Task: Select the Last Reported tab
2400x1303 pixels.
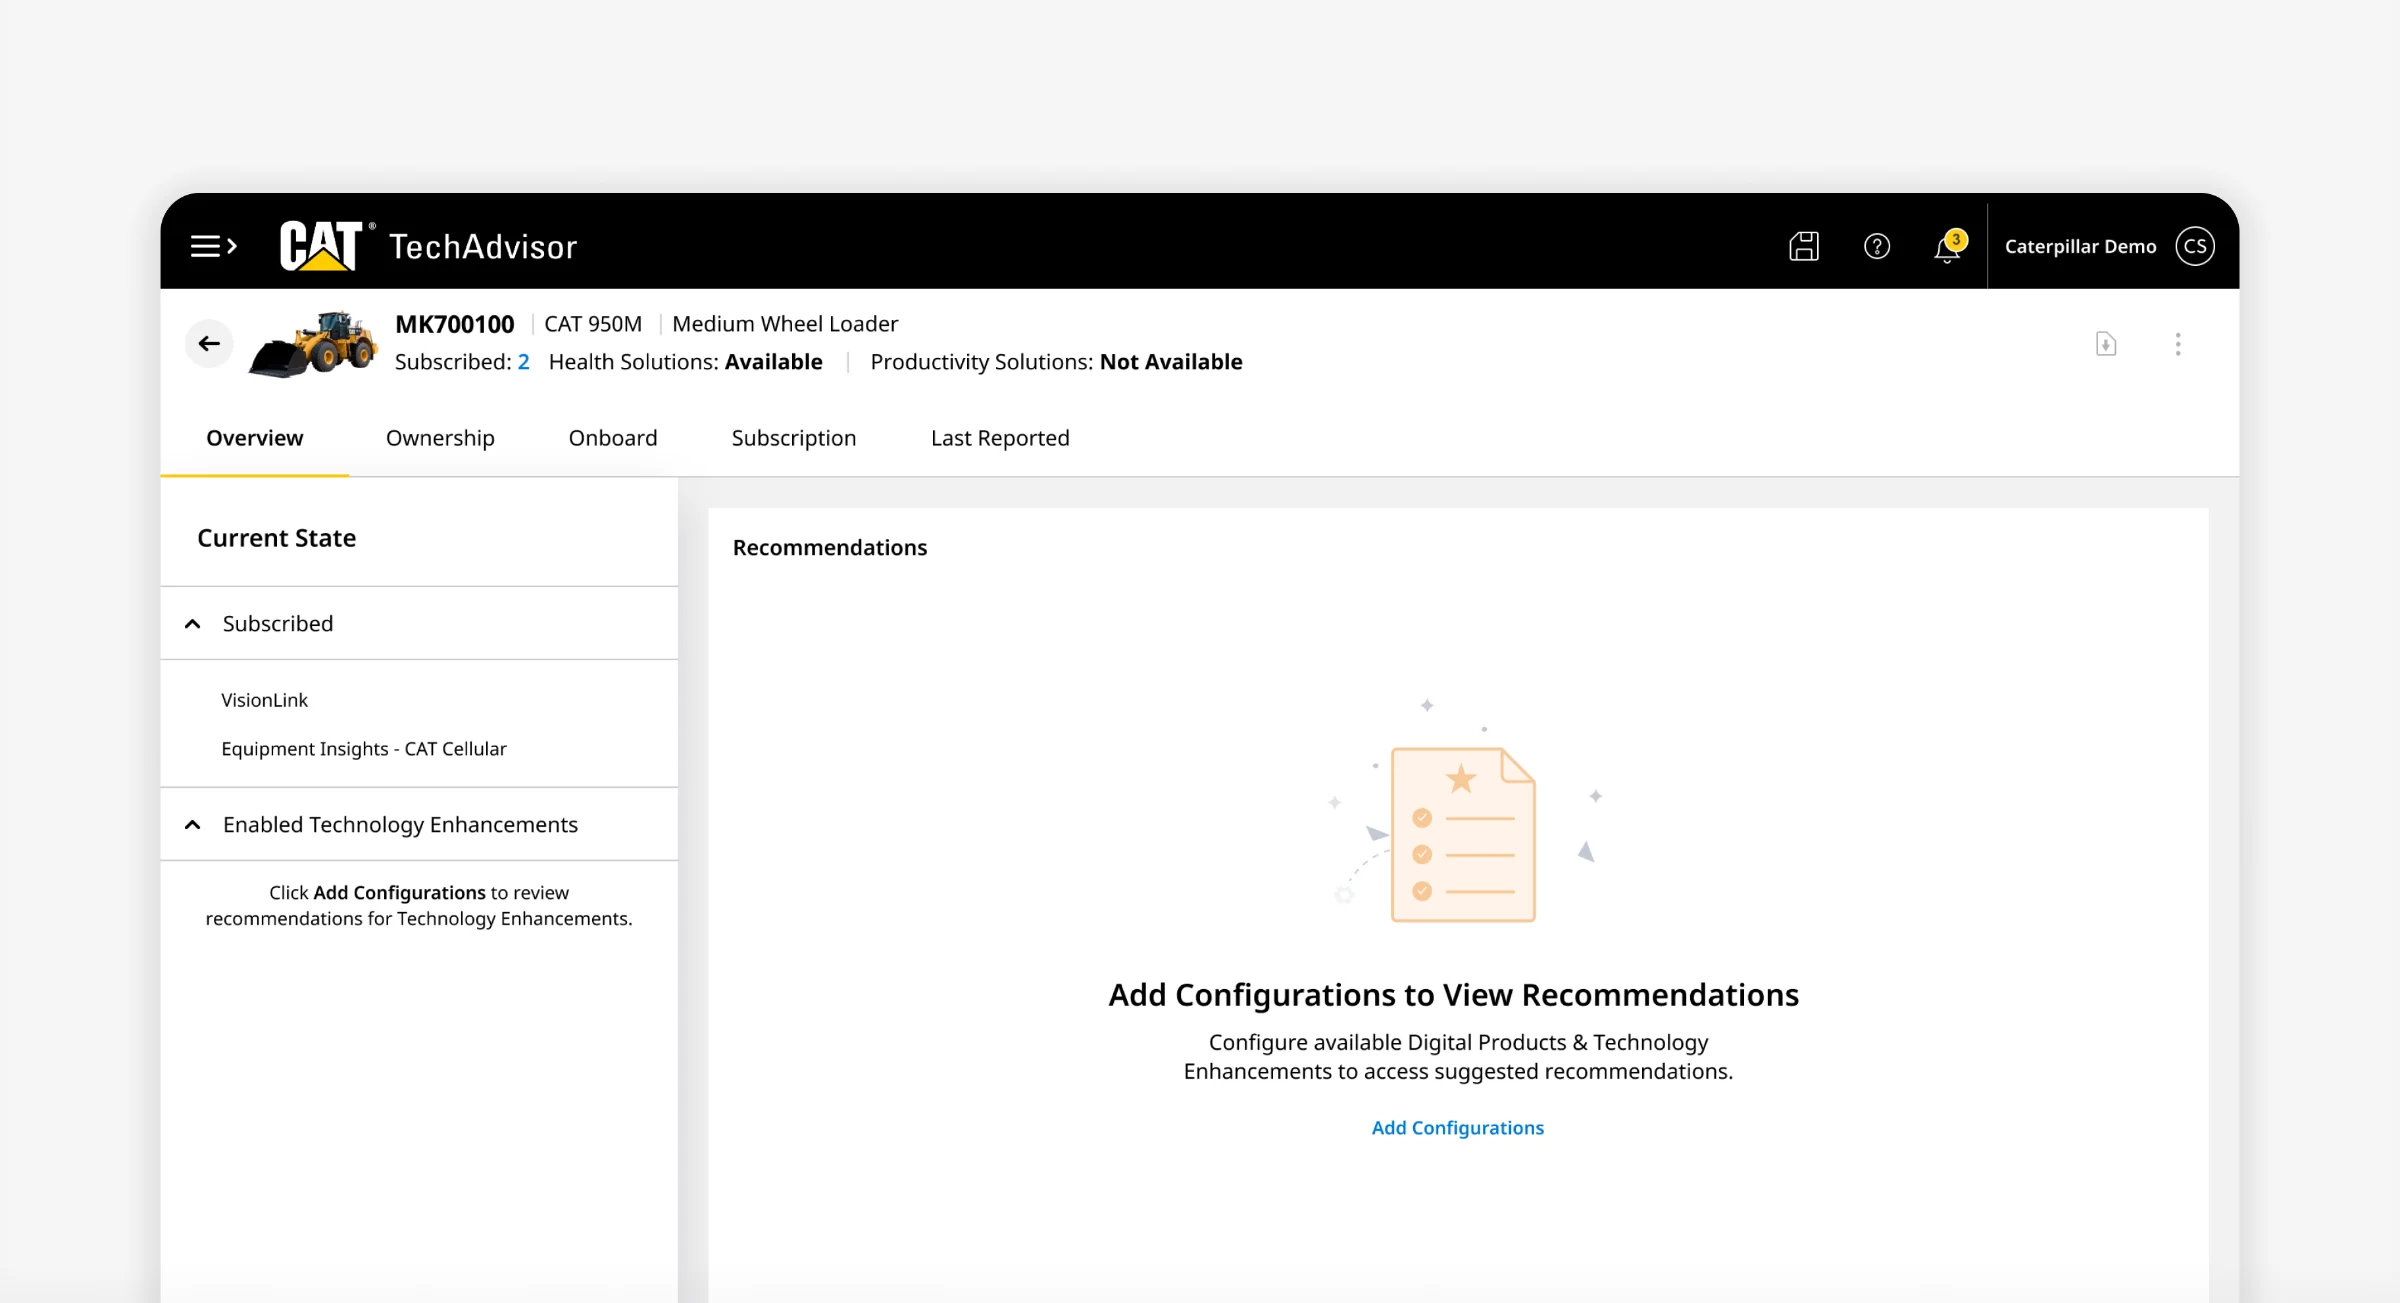Action: pos(1000,438)
